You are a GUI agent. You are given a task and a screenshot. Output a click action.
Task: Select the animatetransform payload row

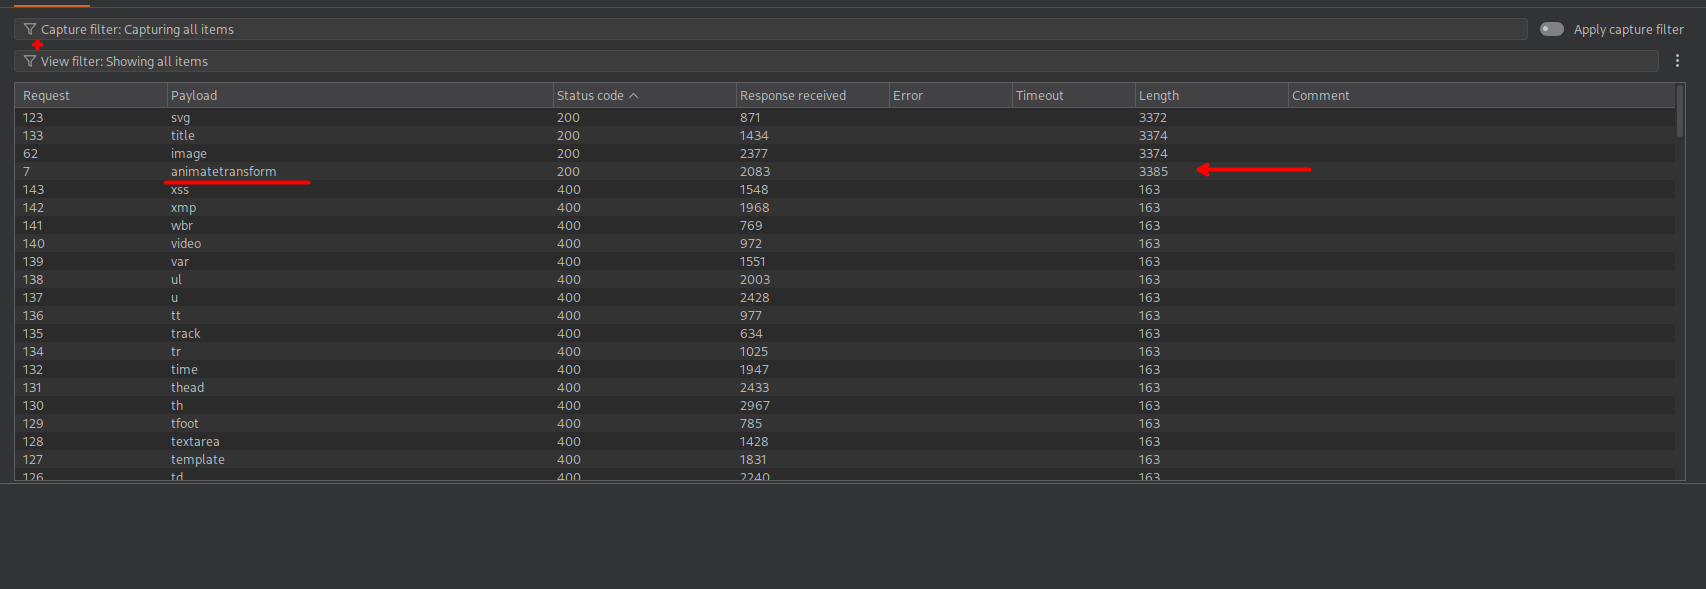tap(223, 172)
